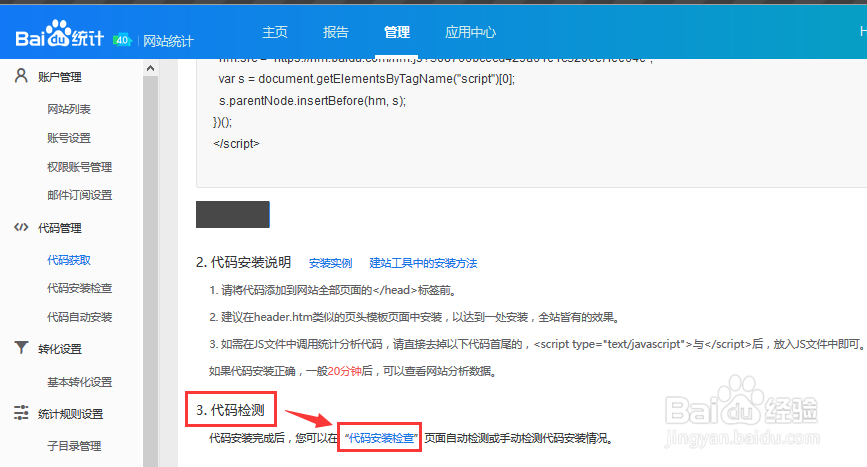
Task: Open the 建站工具中的安装方法 link
Action: pos(423,264)
